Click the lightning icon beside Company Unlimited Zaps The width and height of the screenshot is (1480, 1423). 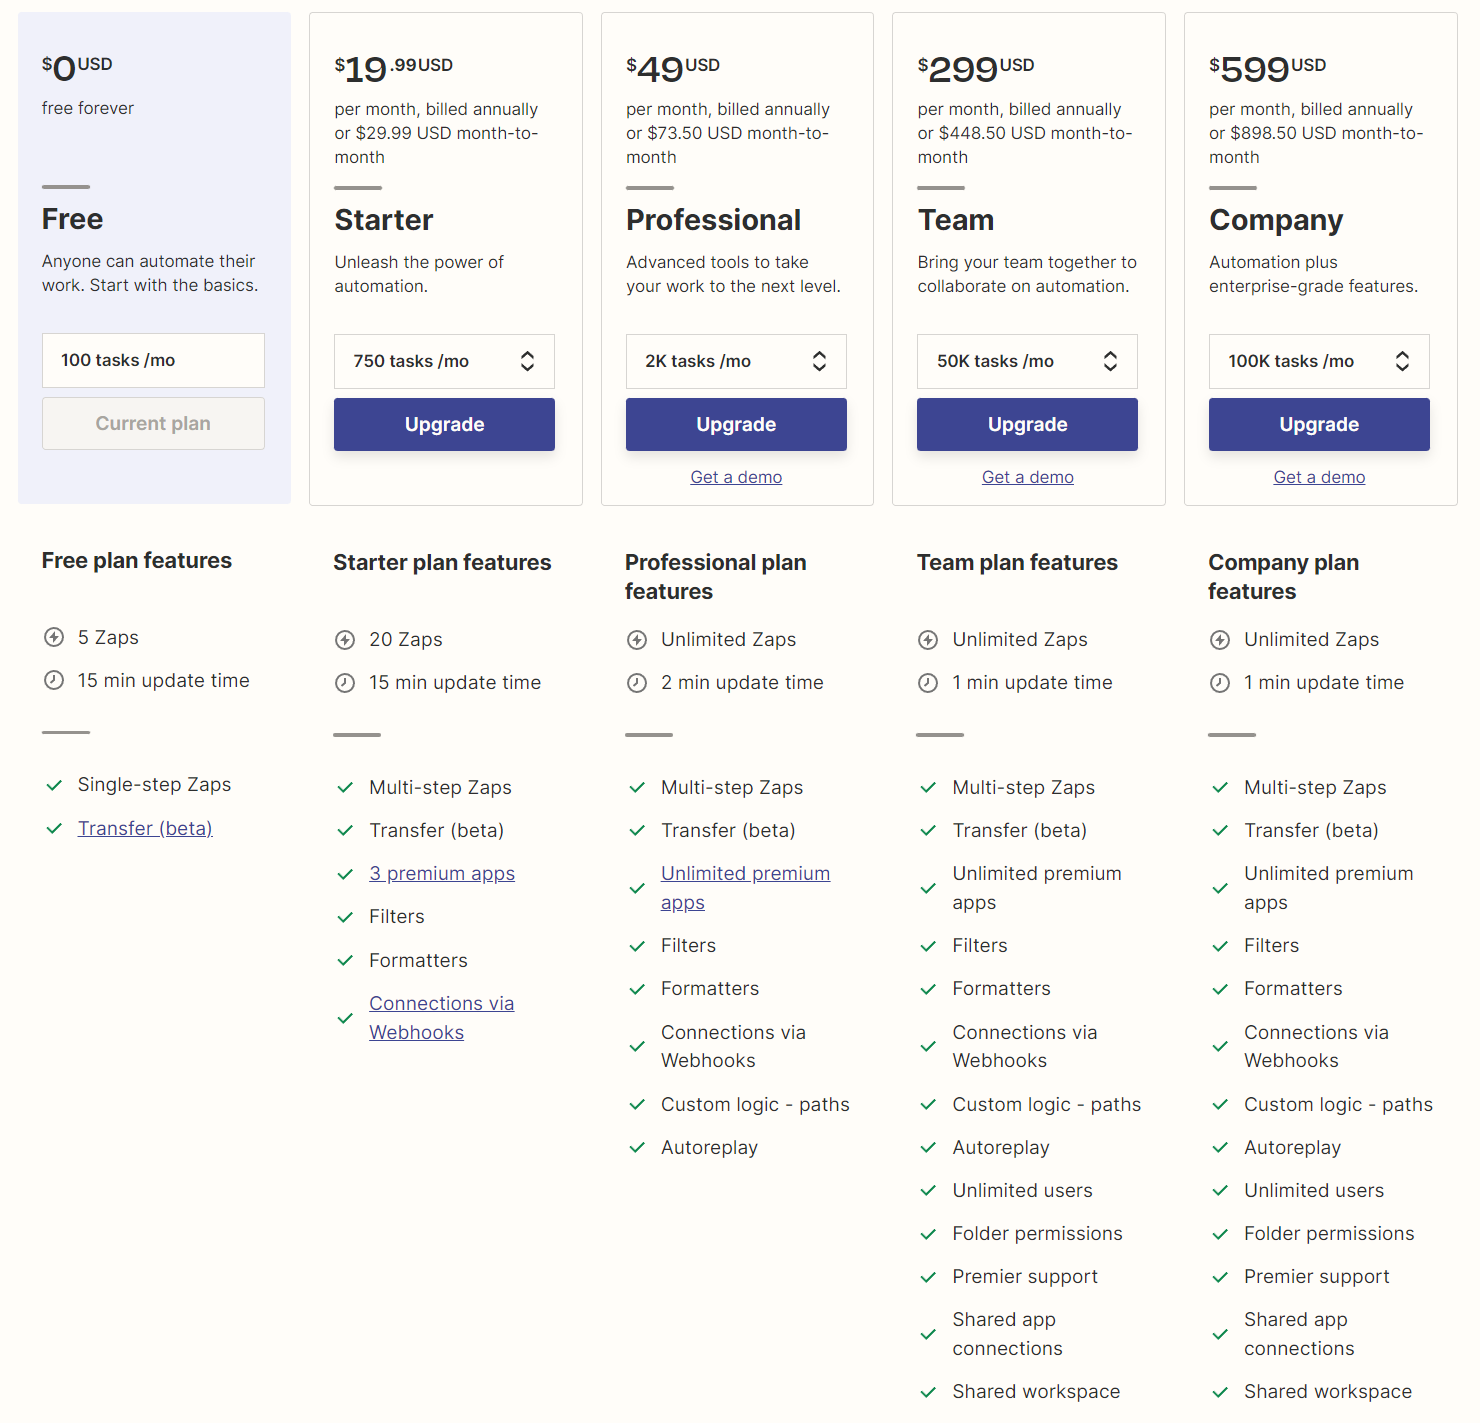[x=1220, y=640]
